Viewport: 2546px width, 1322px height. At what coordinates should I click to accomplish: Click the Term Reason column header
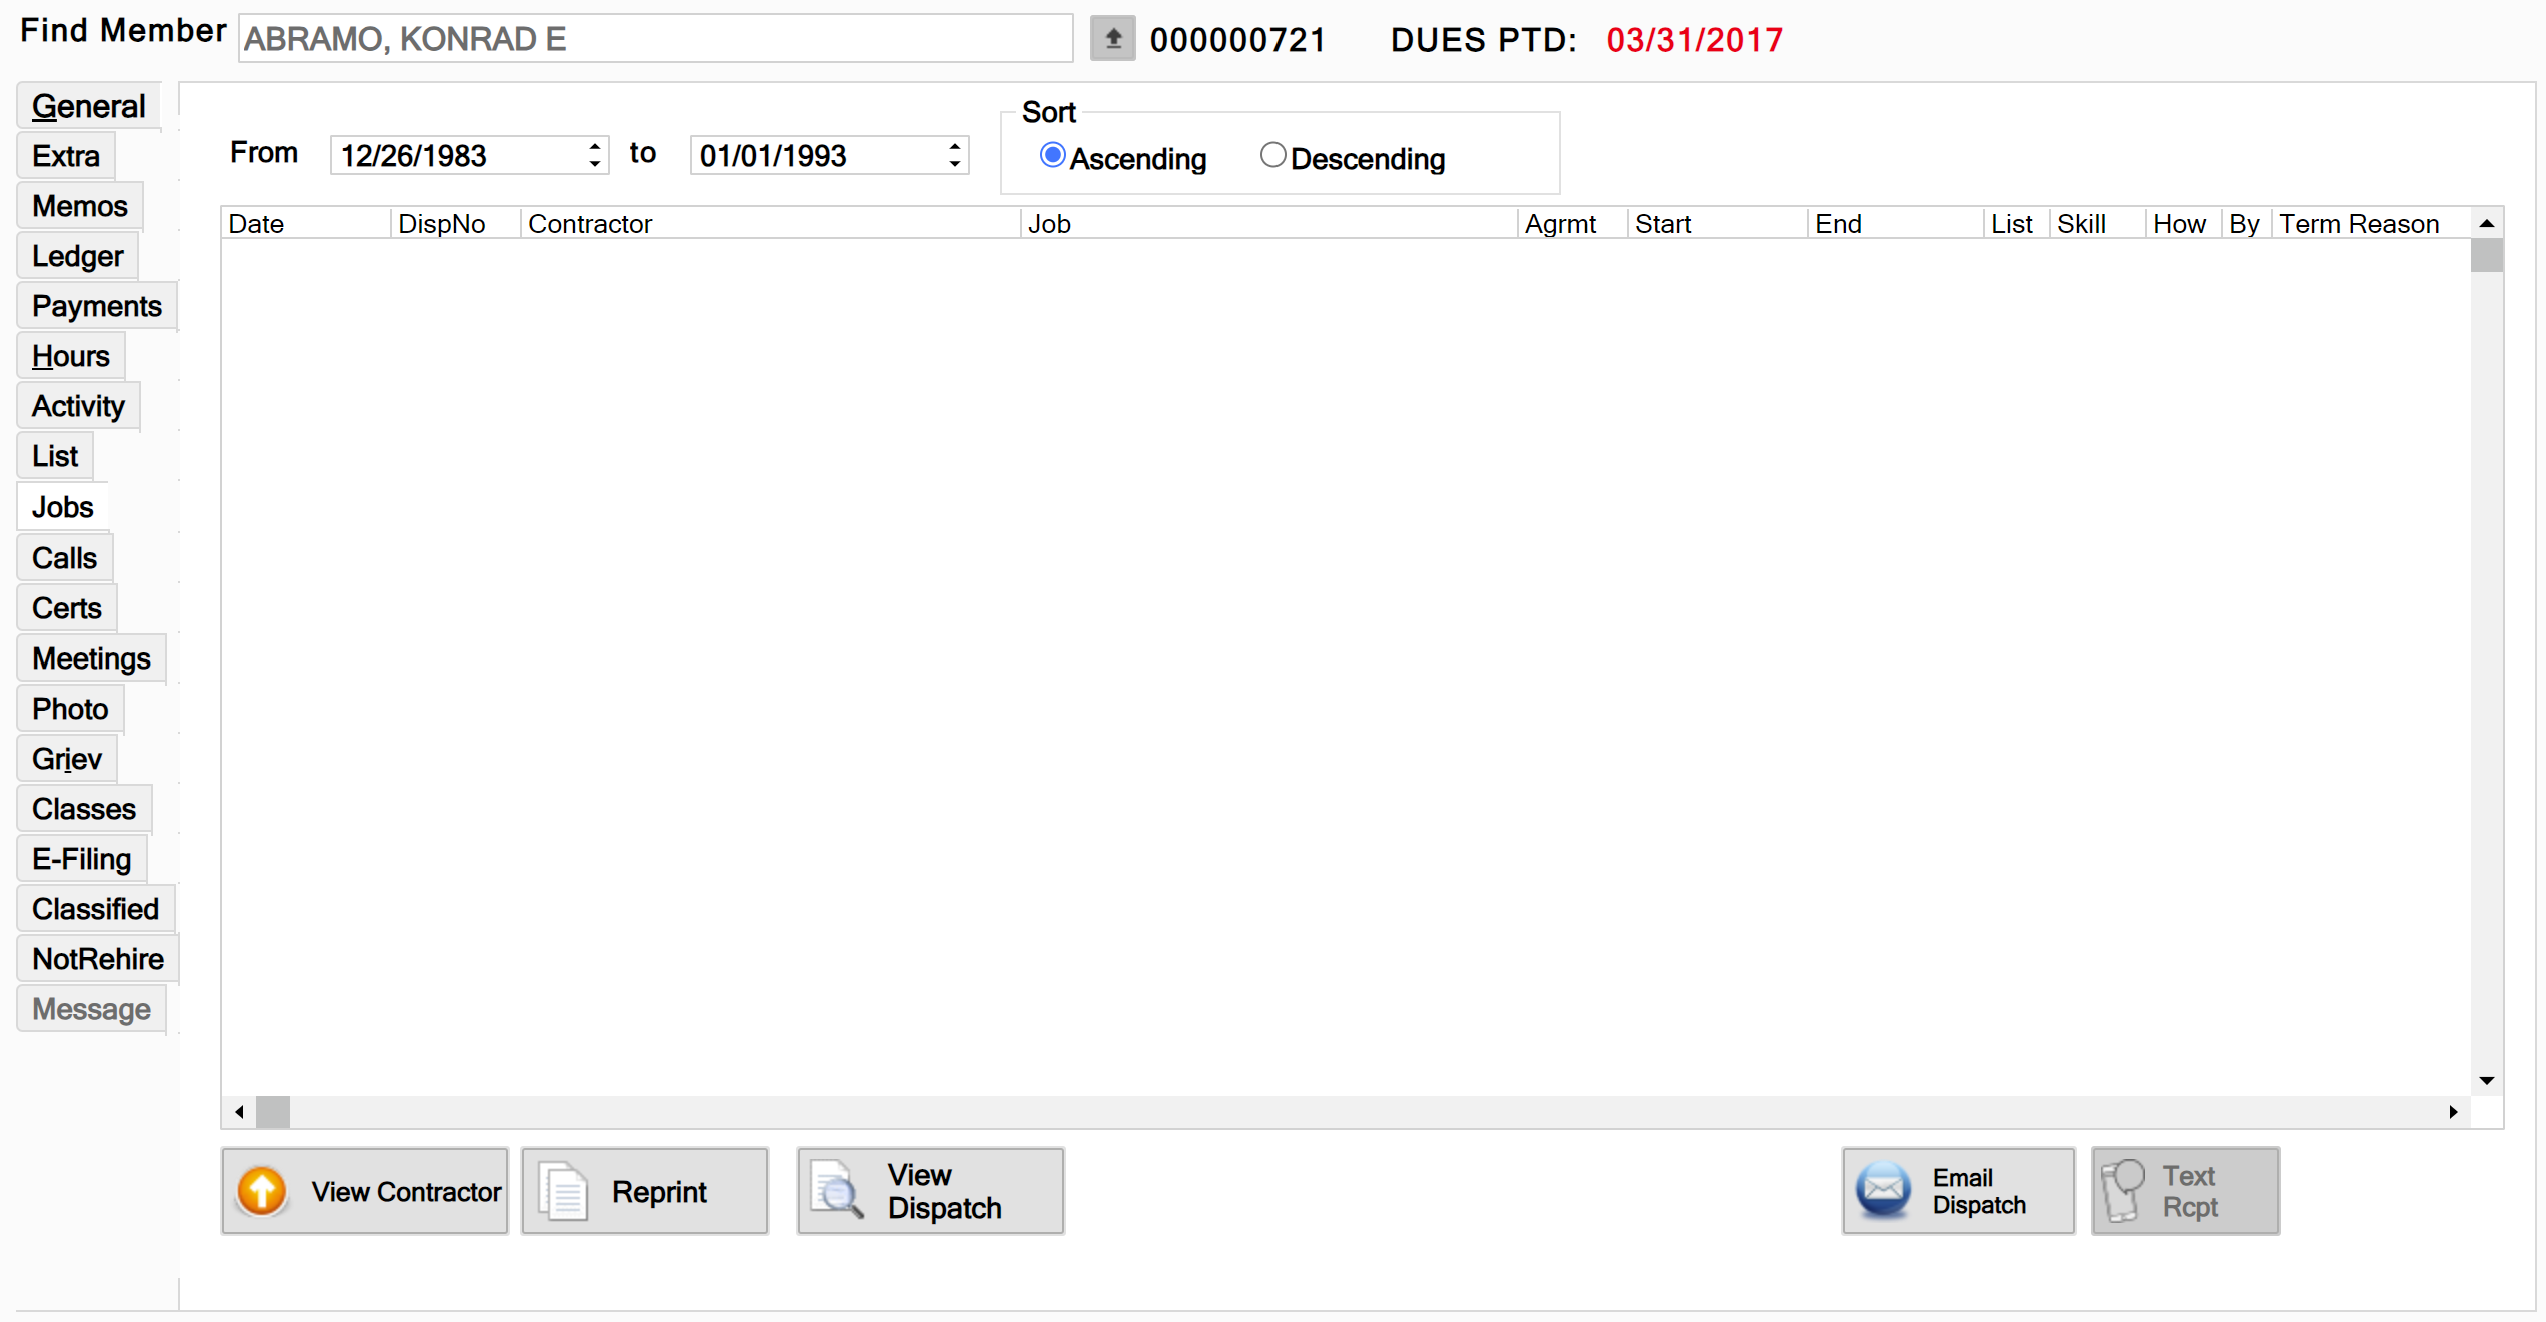(x=2358, y=224)
